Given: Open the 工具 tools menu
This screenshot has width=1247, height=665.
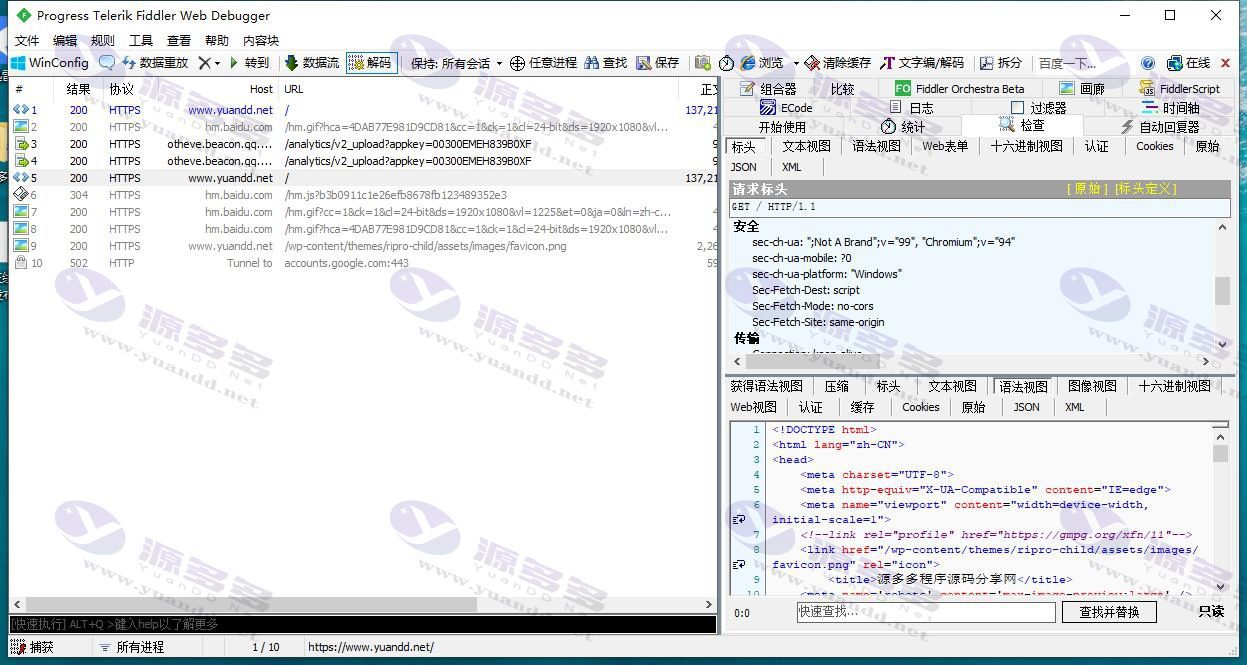Looking at the screenshot, I should tap(141, 40).
